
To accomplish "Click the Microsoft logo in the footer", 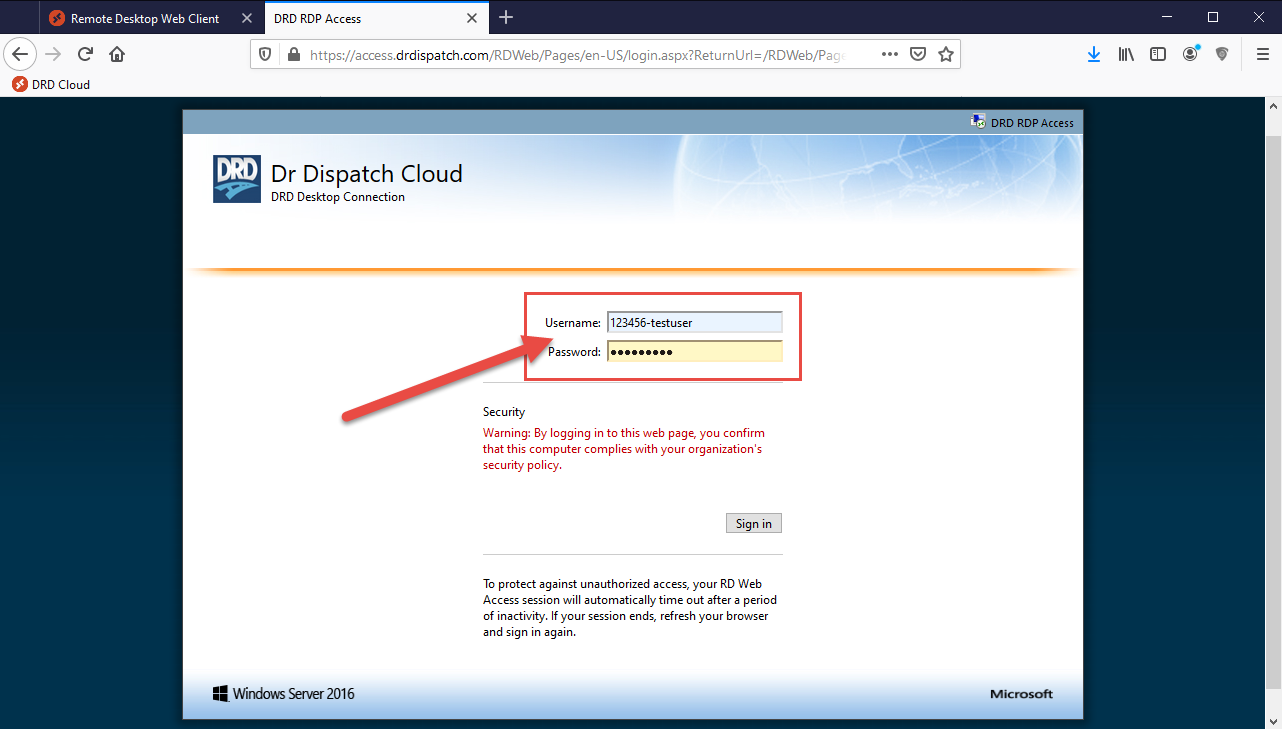I will (x=1021, y=694).
